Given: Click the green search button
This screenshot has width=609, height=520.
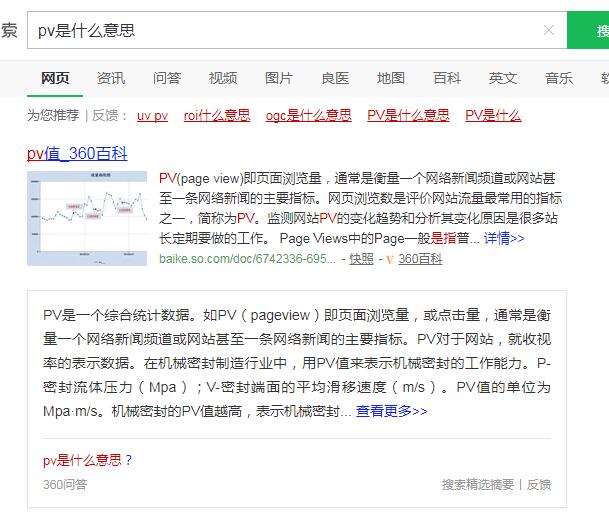Looking at the screenshot, I should pos(589,30).
